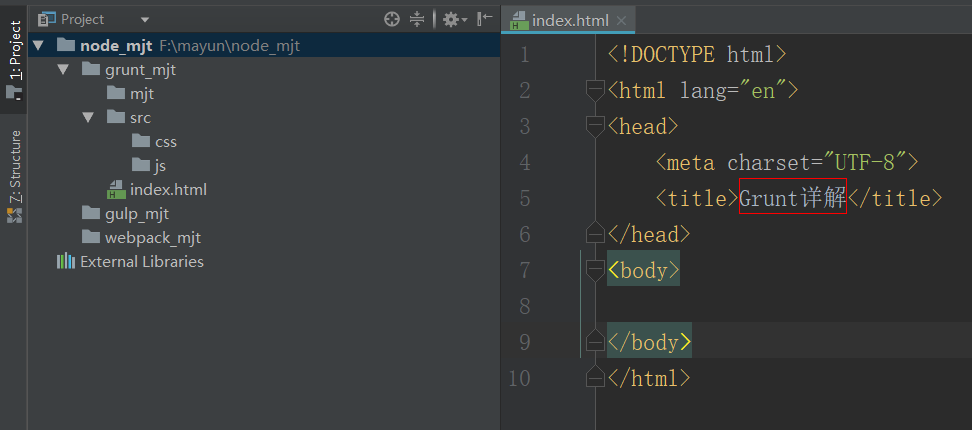Screen dimensions: 972x430
Task: Click the scroll from source target icon
Action: point(392,19)
